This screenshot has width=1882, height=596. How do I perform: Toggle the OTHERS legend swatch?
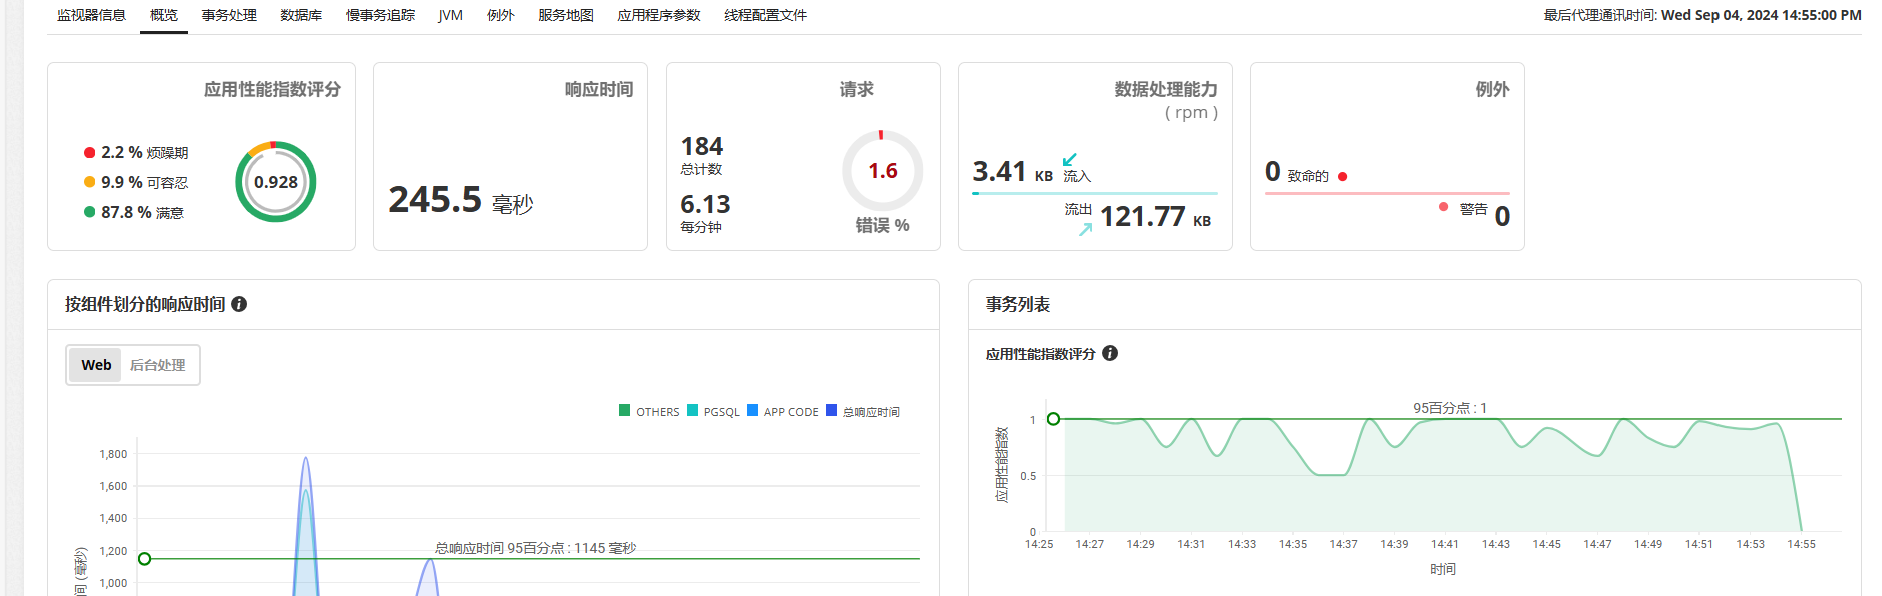(625, 410)
